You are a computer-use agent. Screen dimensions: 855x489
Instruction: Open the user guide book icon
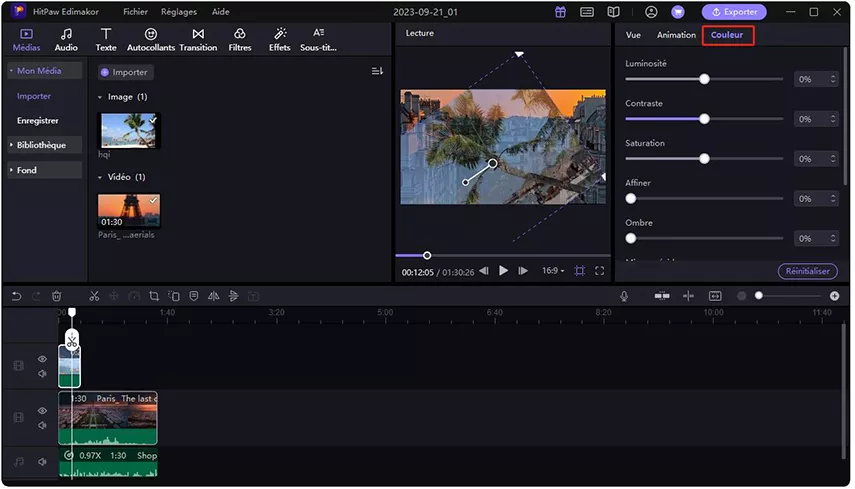pyautogui.click(x=613, y=12)
